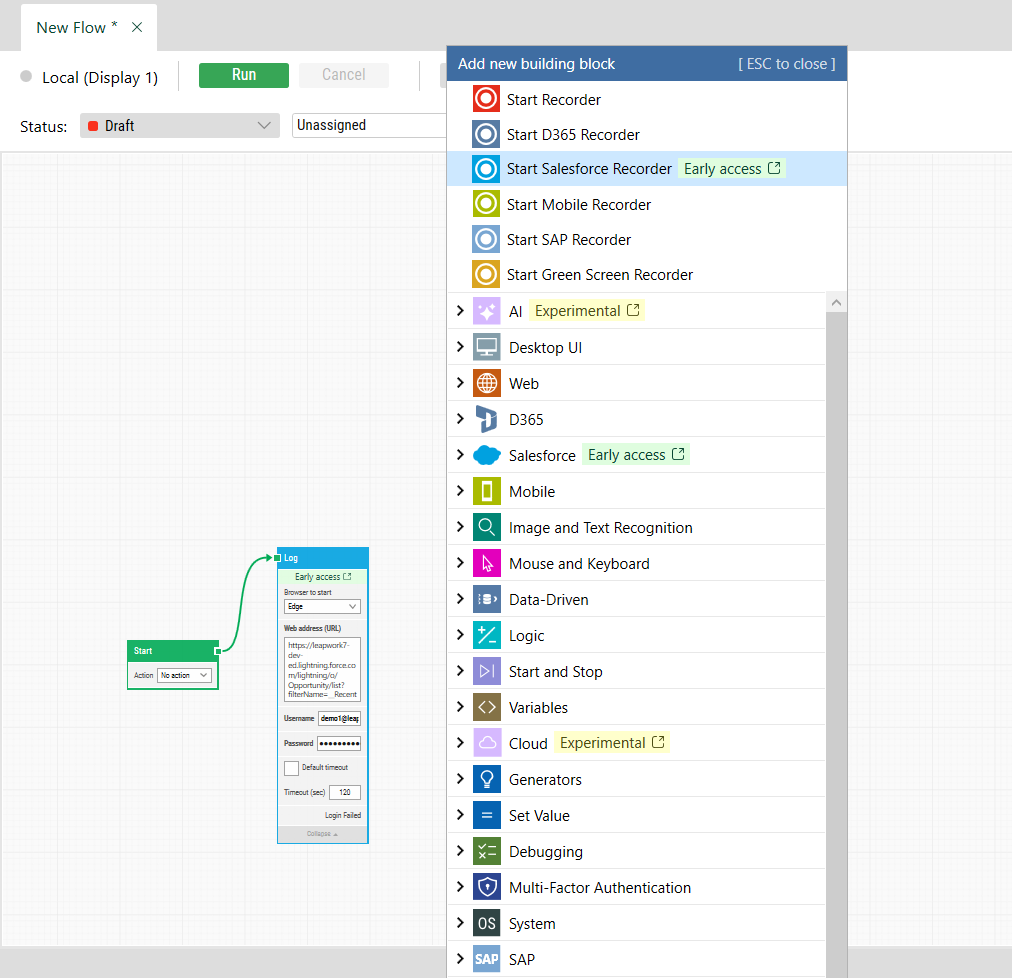Switch to the New Flow tab
Screen dimensions: 1012x978
pos(75,27)
